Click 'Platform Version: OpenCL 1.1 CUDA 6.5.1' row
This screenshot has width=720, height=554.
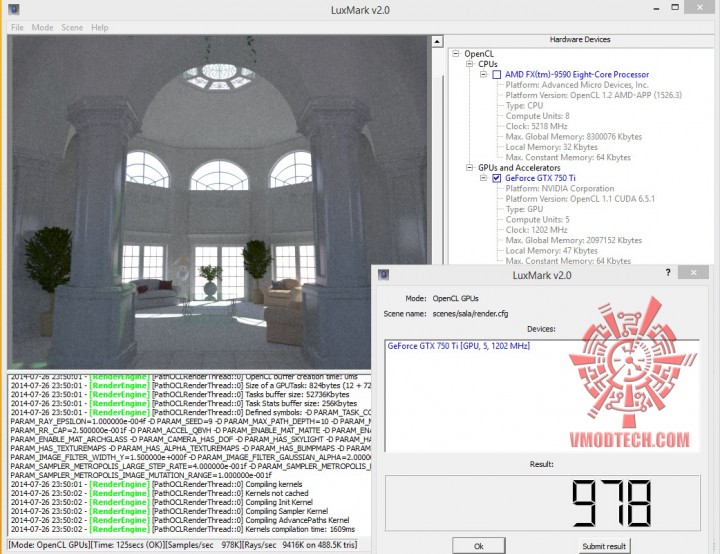(580, 199)
